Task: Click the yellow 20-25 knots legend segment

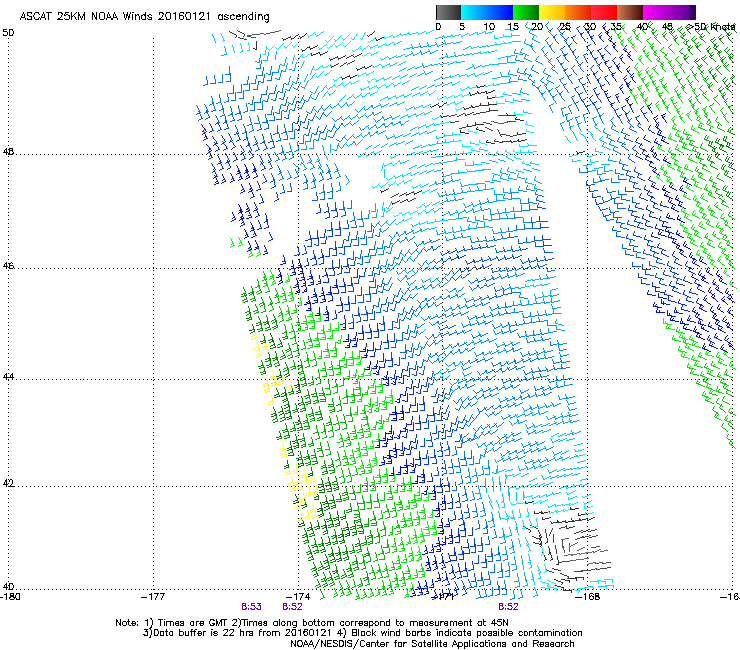Action: 552,12
